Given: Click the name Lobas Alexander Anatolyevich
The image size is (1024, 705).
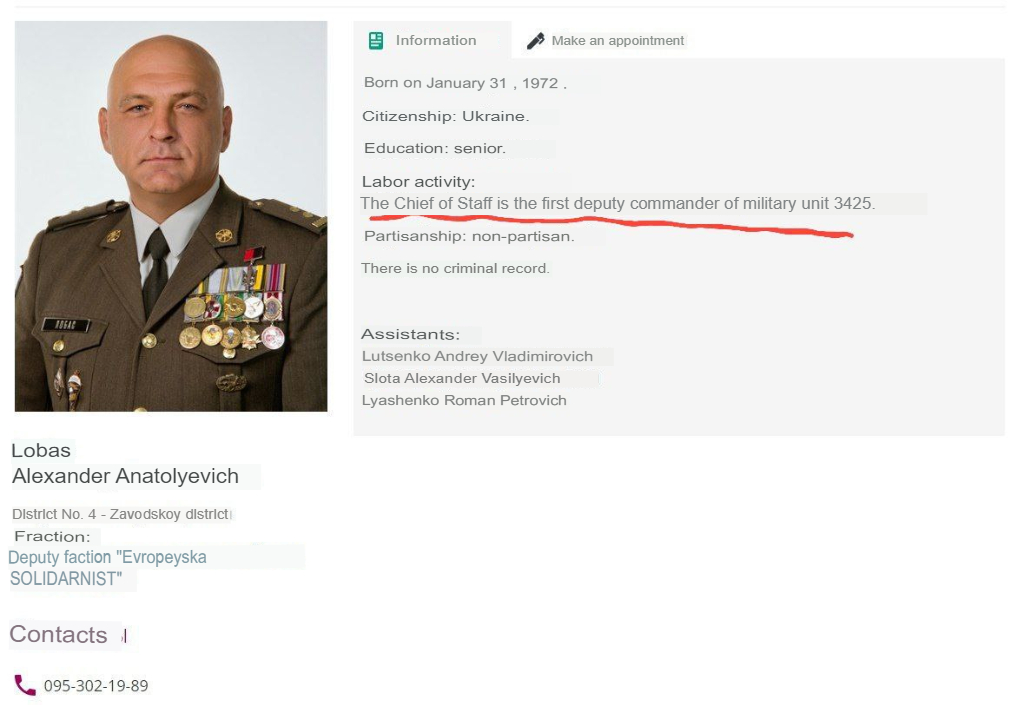Looking at the screenshot, I should pyautogui.click(x=125, y=463).
